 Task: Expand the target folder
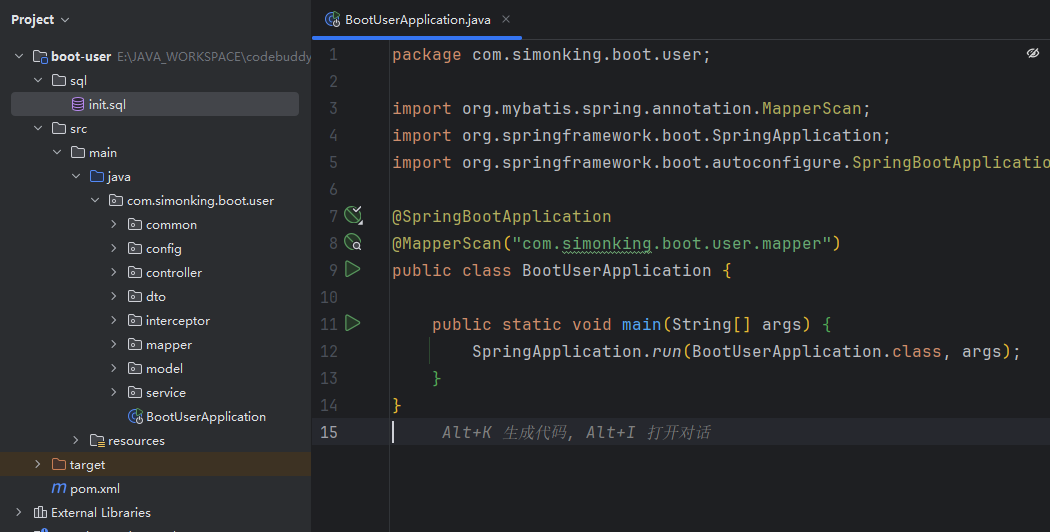(38, 464)
